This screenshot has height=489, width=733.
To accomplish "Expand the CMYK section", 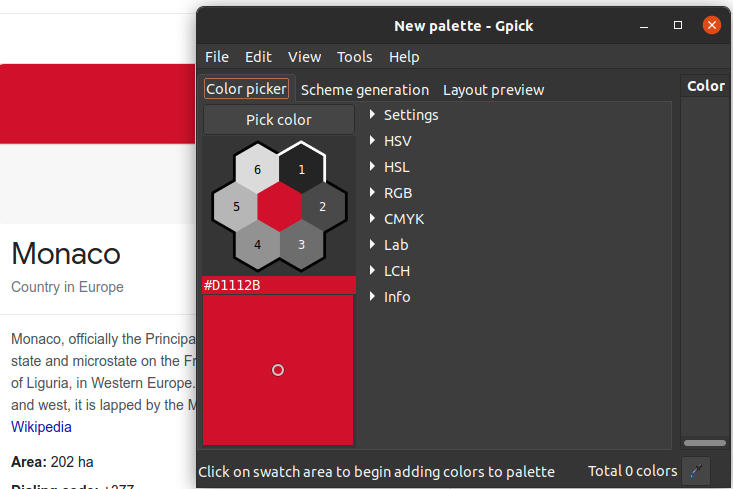I will coord(397,219).
